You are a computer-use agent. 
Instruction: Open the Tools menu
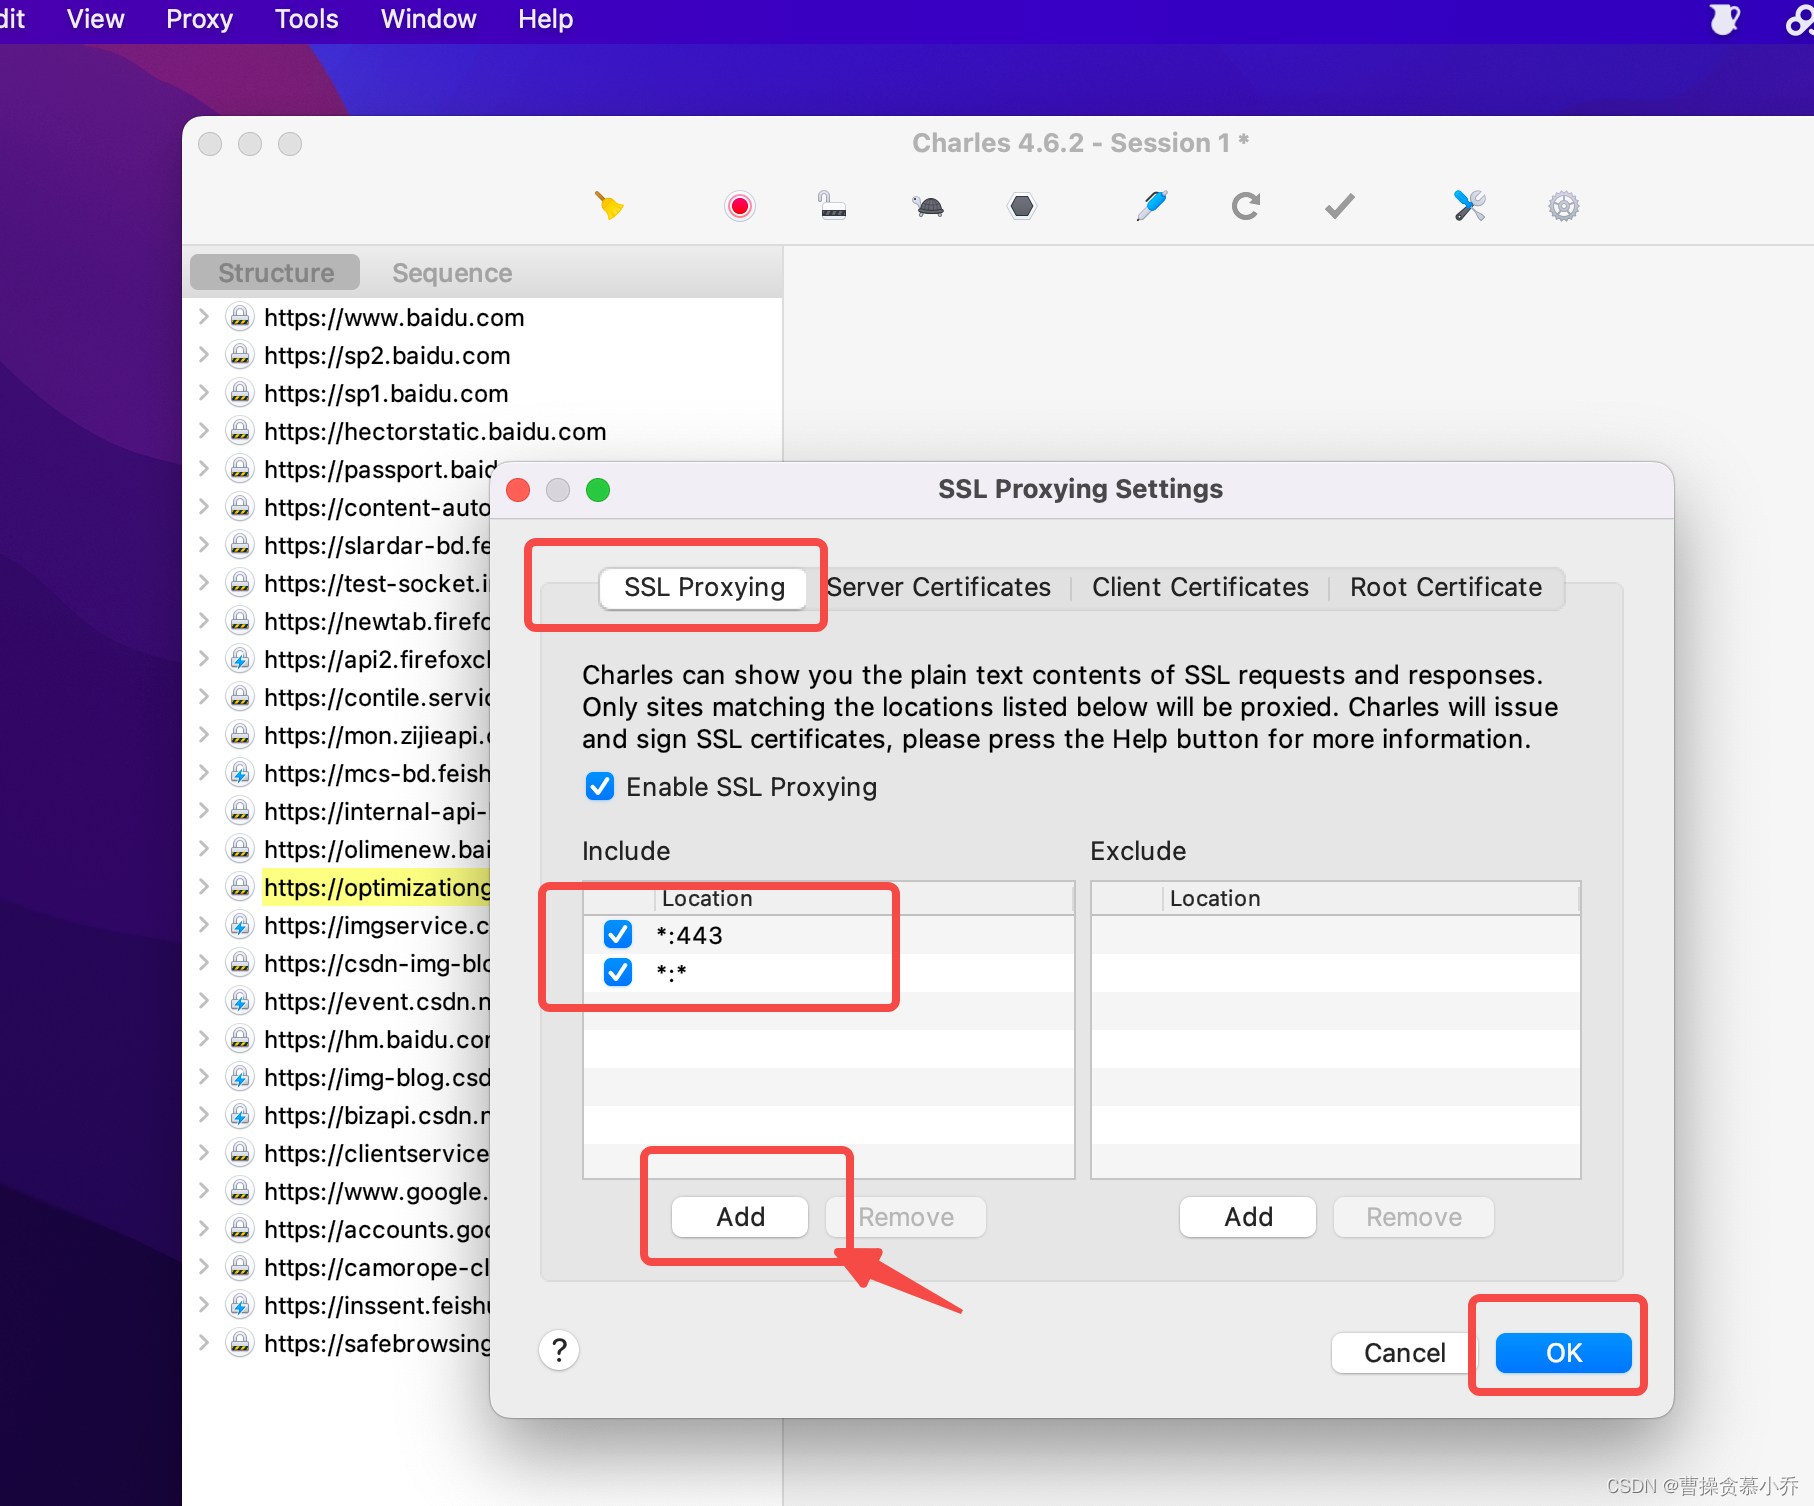click(x=307, y=19)
